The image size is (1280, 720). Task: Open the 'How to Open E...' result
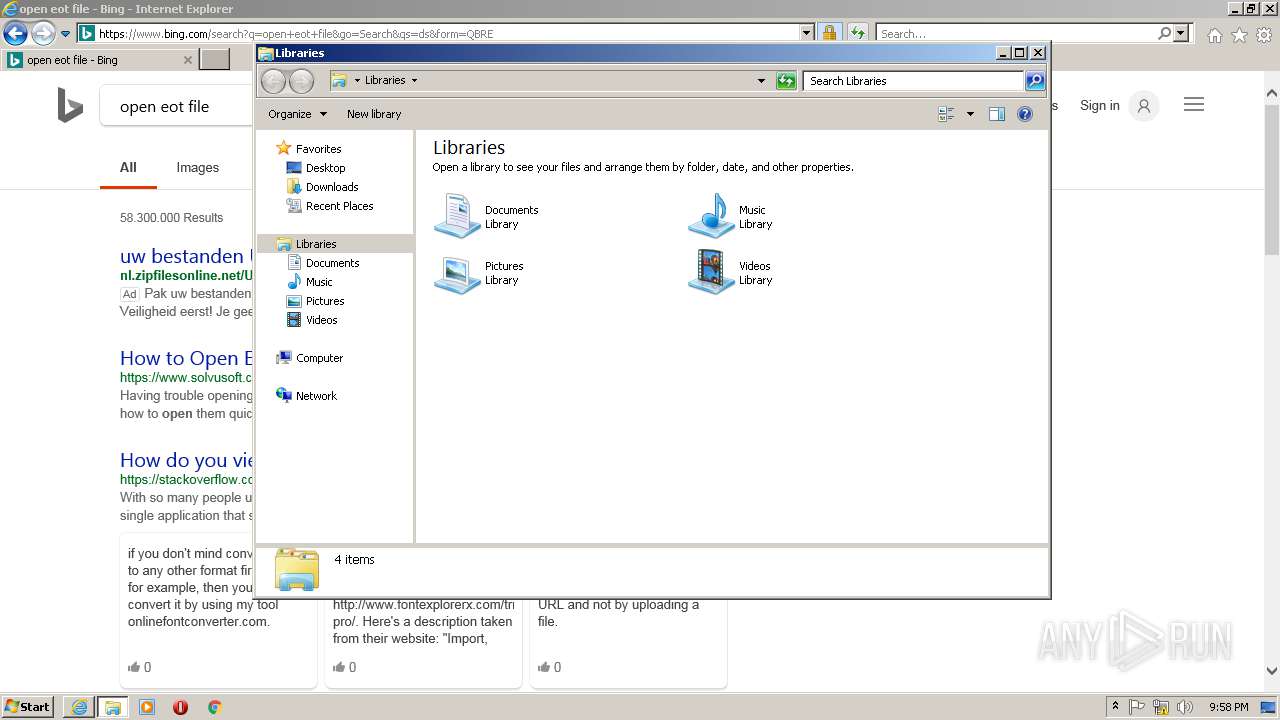(186, 358)
